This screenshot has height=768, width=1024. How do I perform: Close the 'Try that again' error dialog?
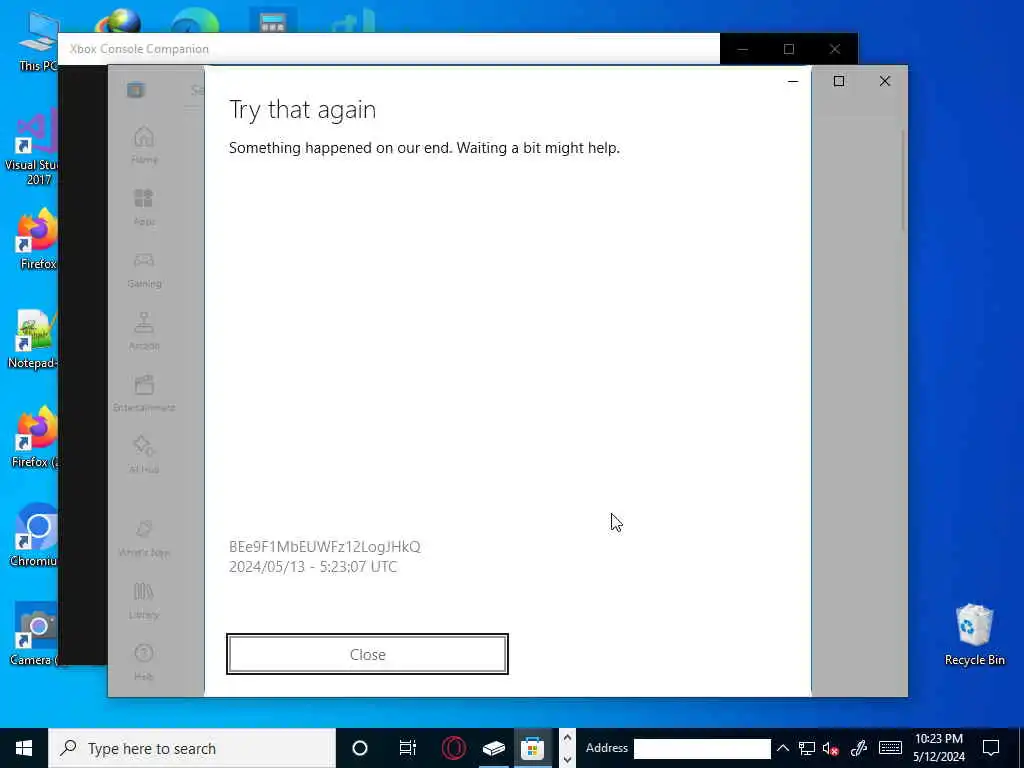coord(367,654)
